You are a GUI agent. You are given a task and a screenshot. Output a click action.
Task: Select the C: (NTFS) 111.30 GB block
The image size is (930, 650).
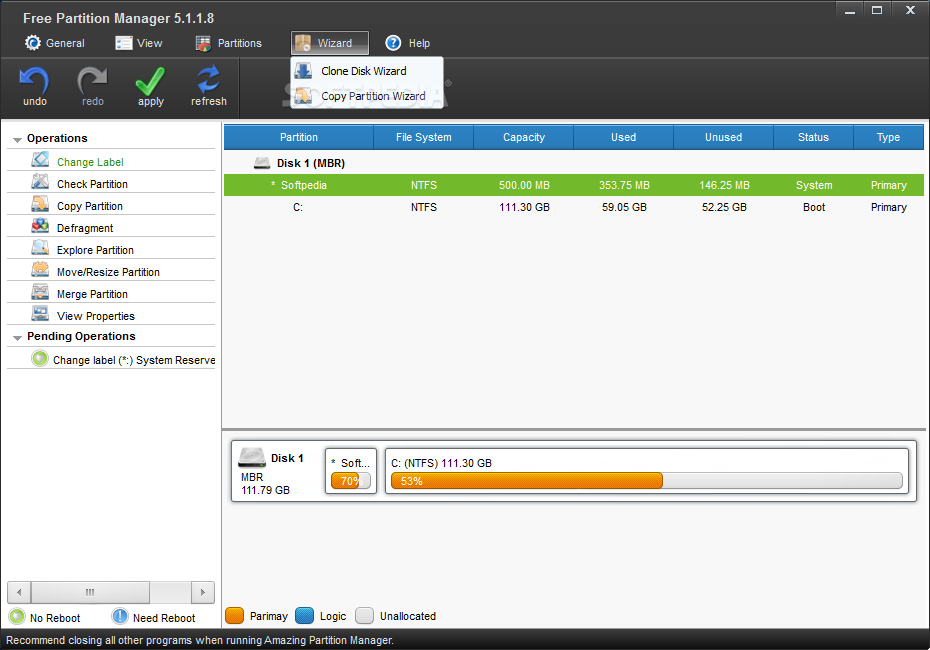tap(646, 471)
